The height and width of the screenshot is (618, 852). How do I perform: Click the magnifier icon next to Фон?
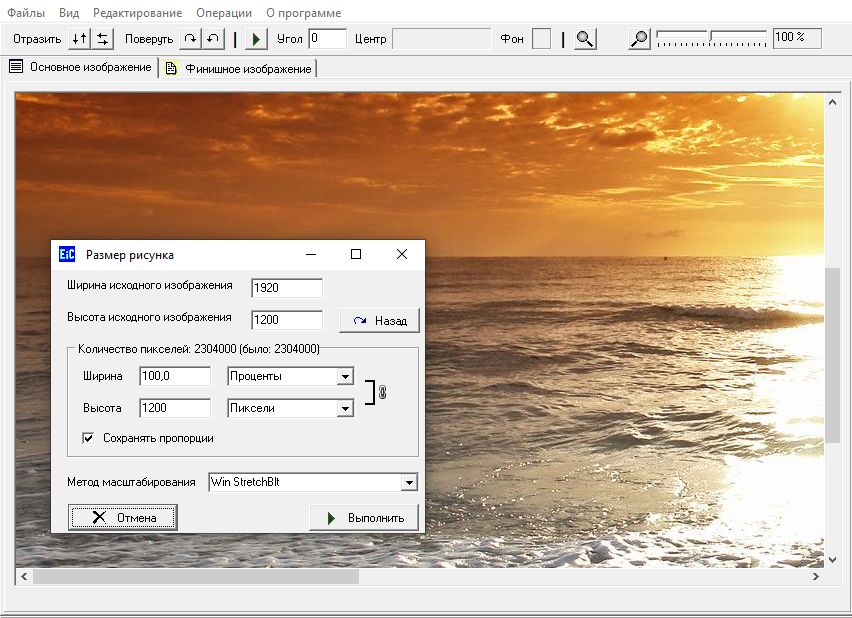coord(585,39)
